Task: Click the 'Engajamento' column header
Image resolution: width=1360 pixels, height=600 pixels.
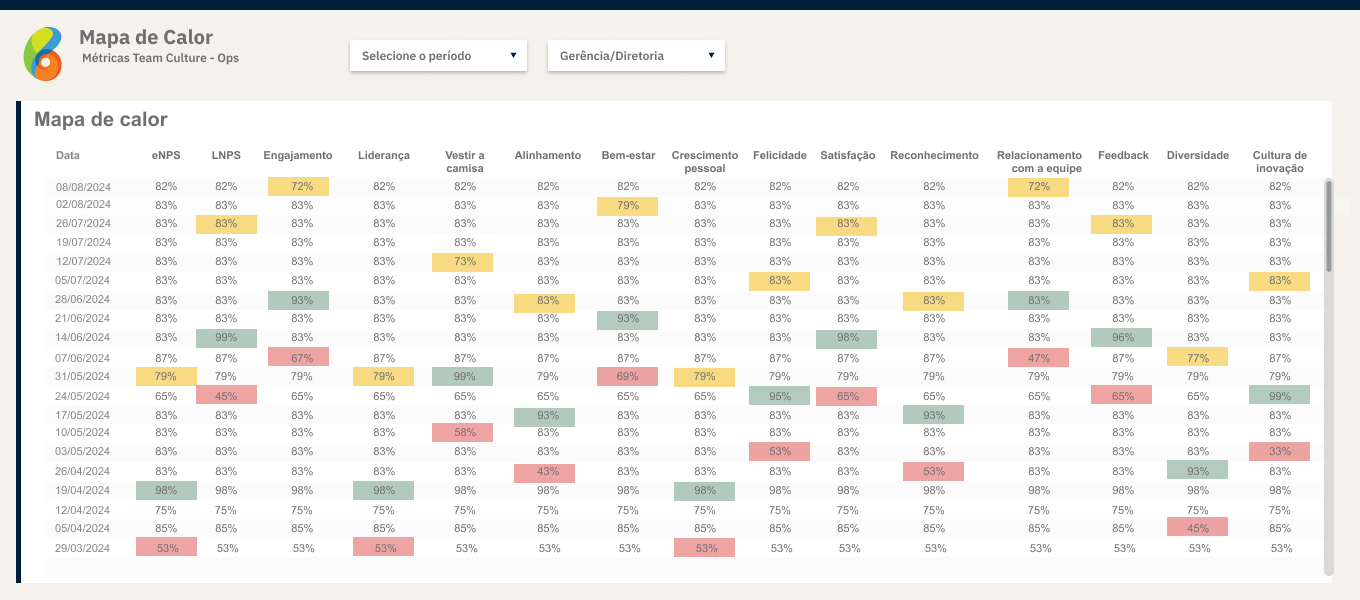Action: point(298,156)
